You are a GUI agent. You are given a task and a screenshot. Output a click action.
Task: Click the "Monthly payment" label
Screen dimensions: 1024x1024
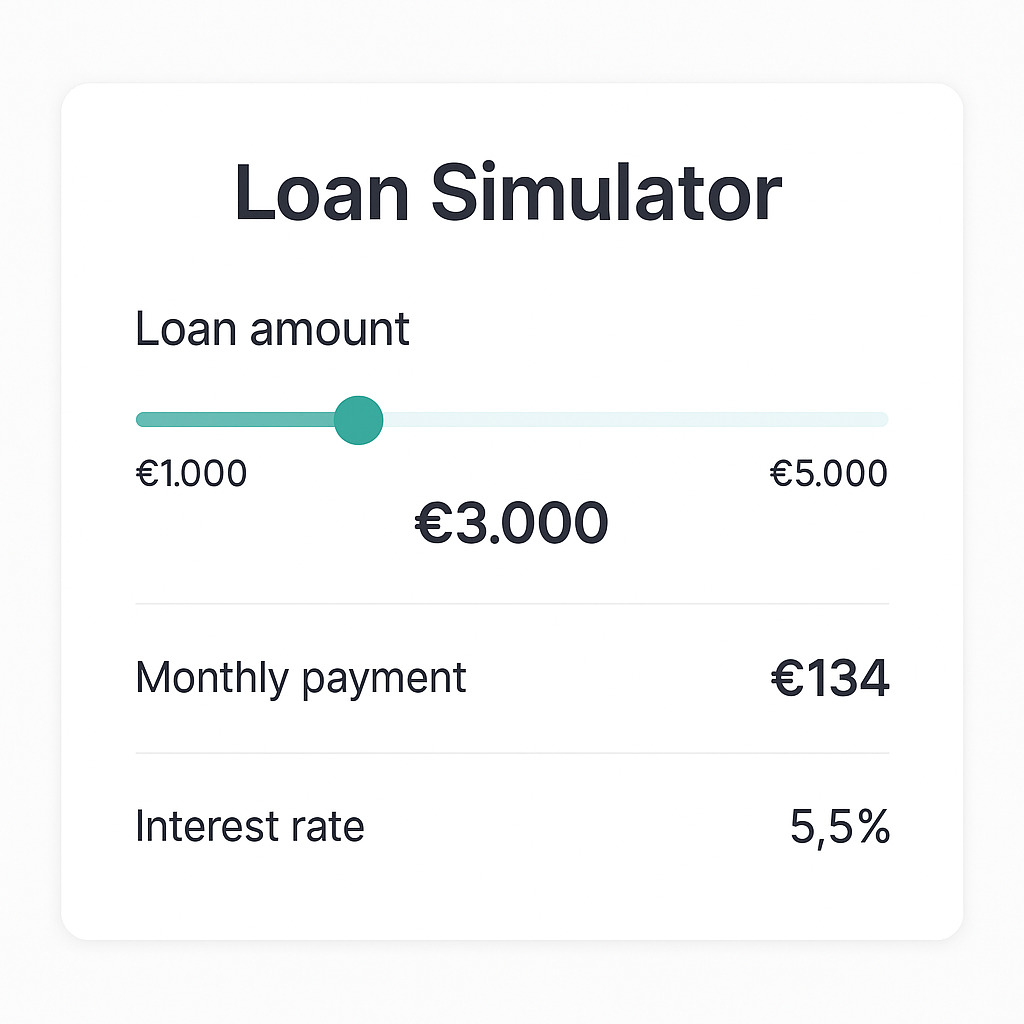pyautogui.click(x=300, y=678)
